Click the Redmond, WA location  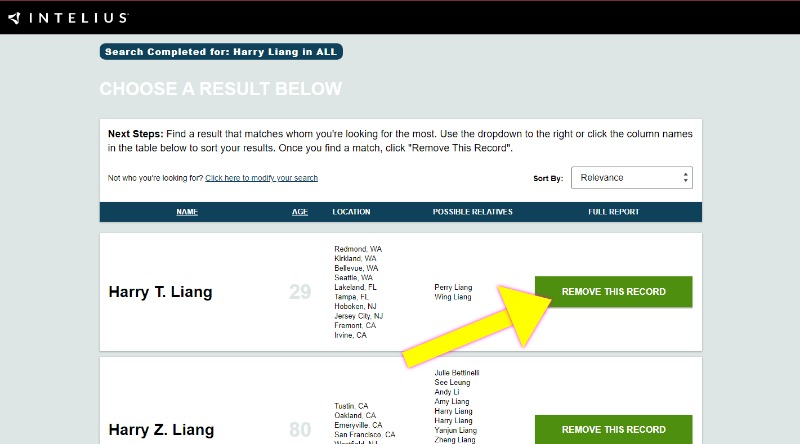[358, 249]
